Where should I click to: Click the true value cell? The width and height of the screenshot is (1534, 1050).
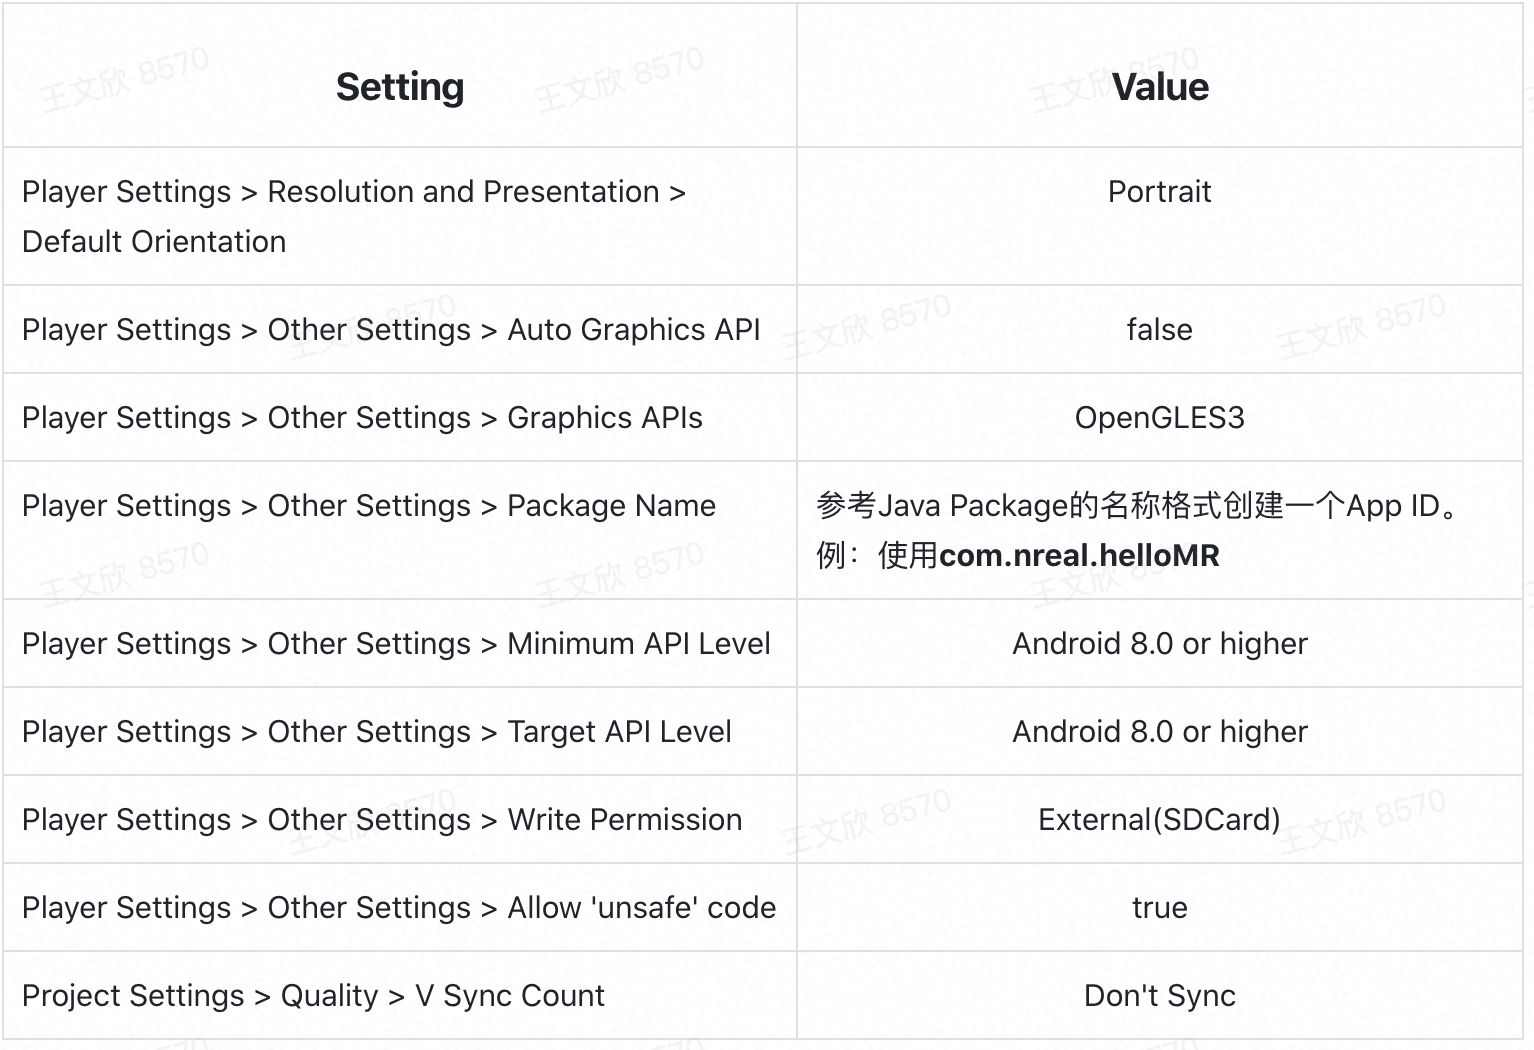point(1160,907)
